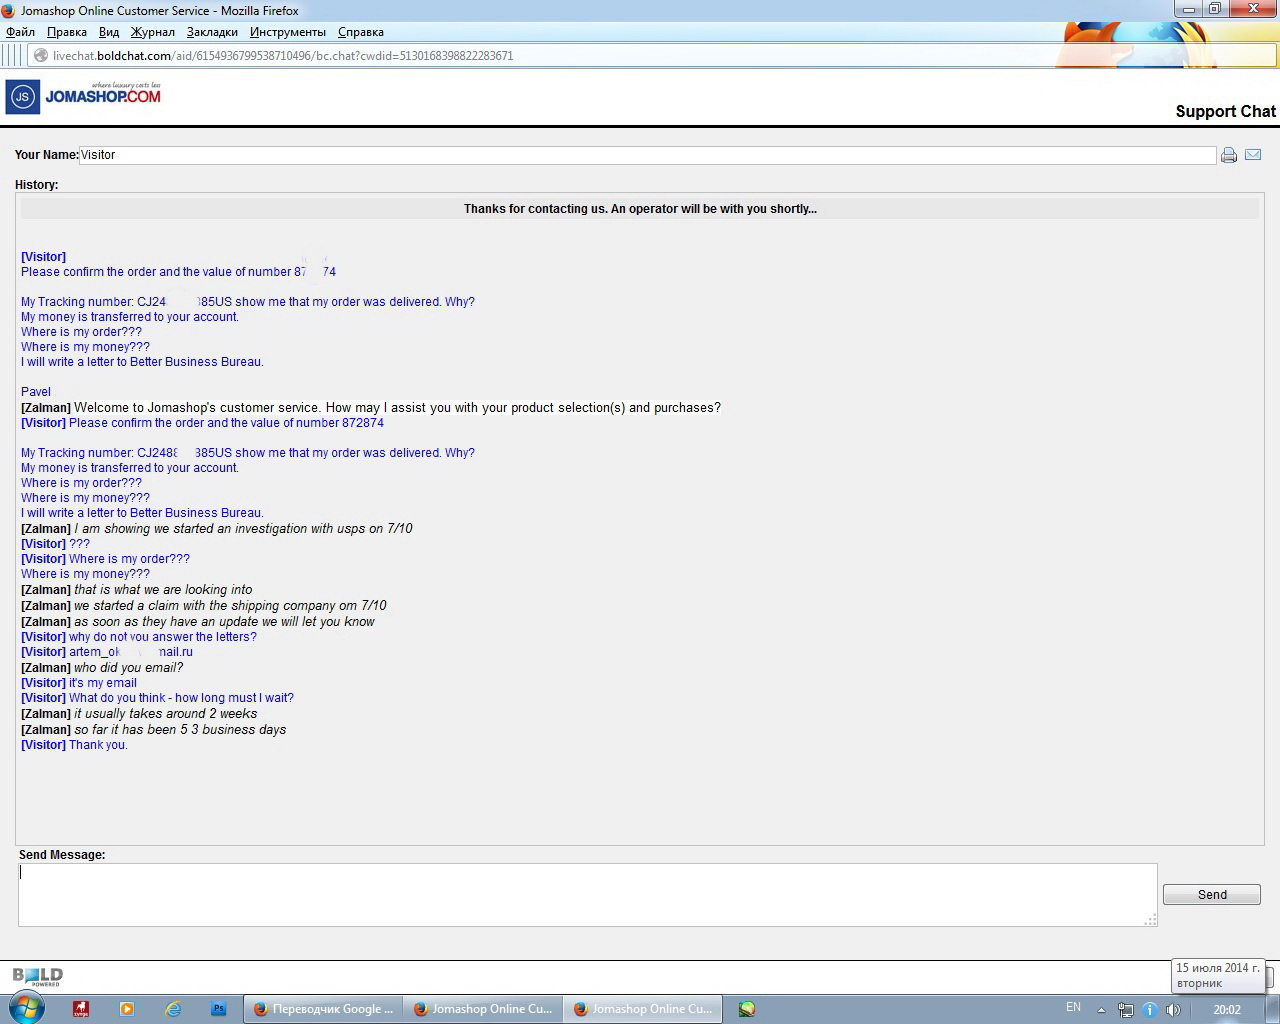Click the Bold powered logo
Viewport: 1280px width, 1024px height.
[x=38, y=976]
